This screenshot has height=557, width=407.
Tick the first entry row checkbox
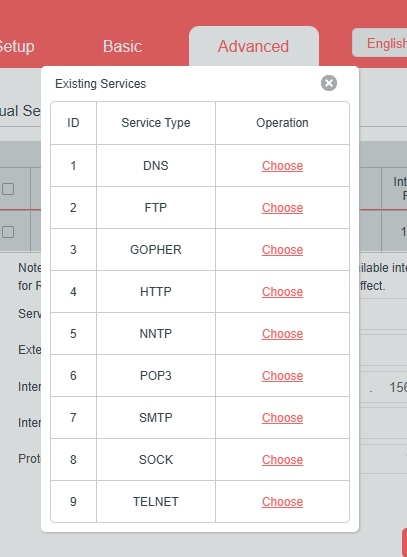pyautogui.click(x=8, y=232)
